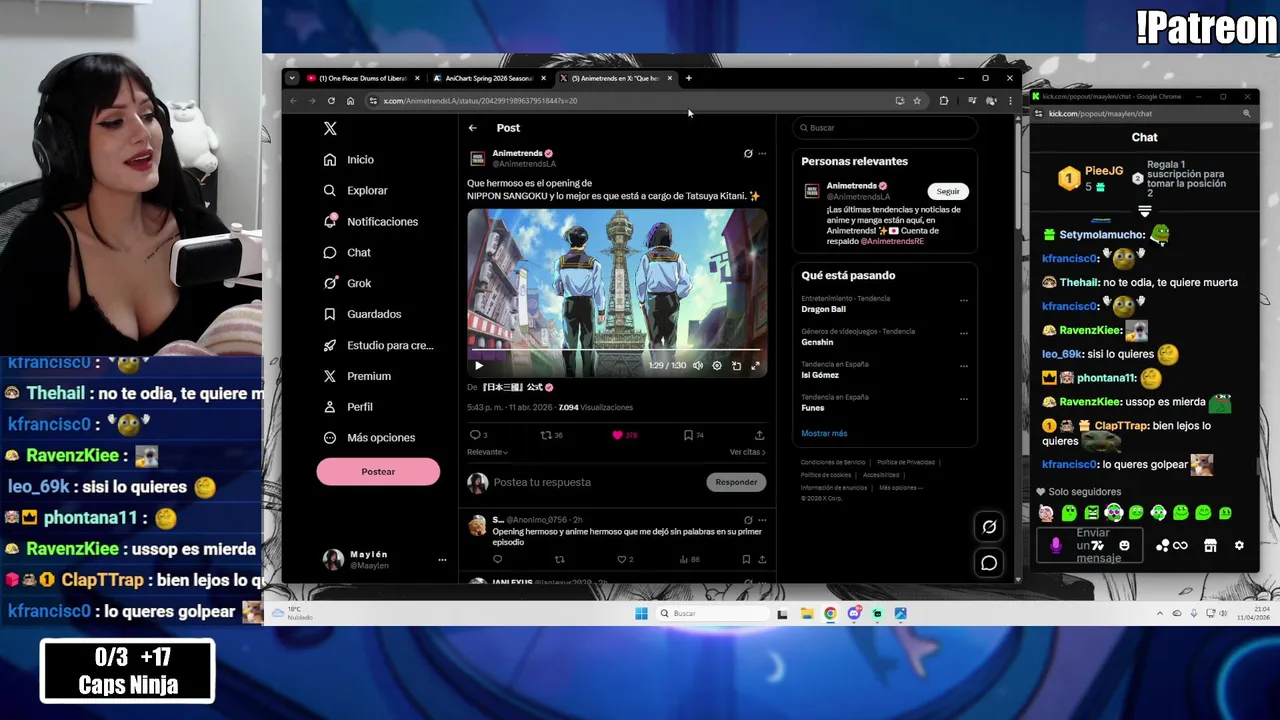Click the infinity icon in Kick chat

(1180, 546)
